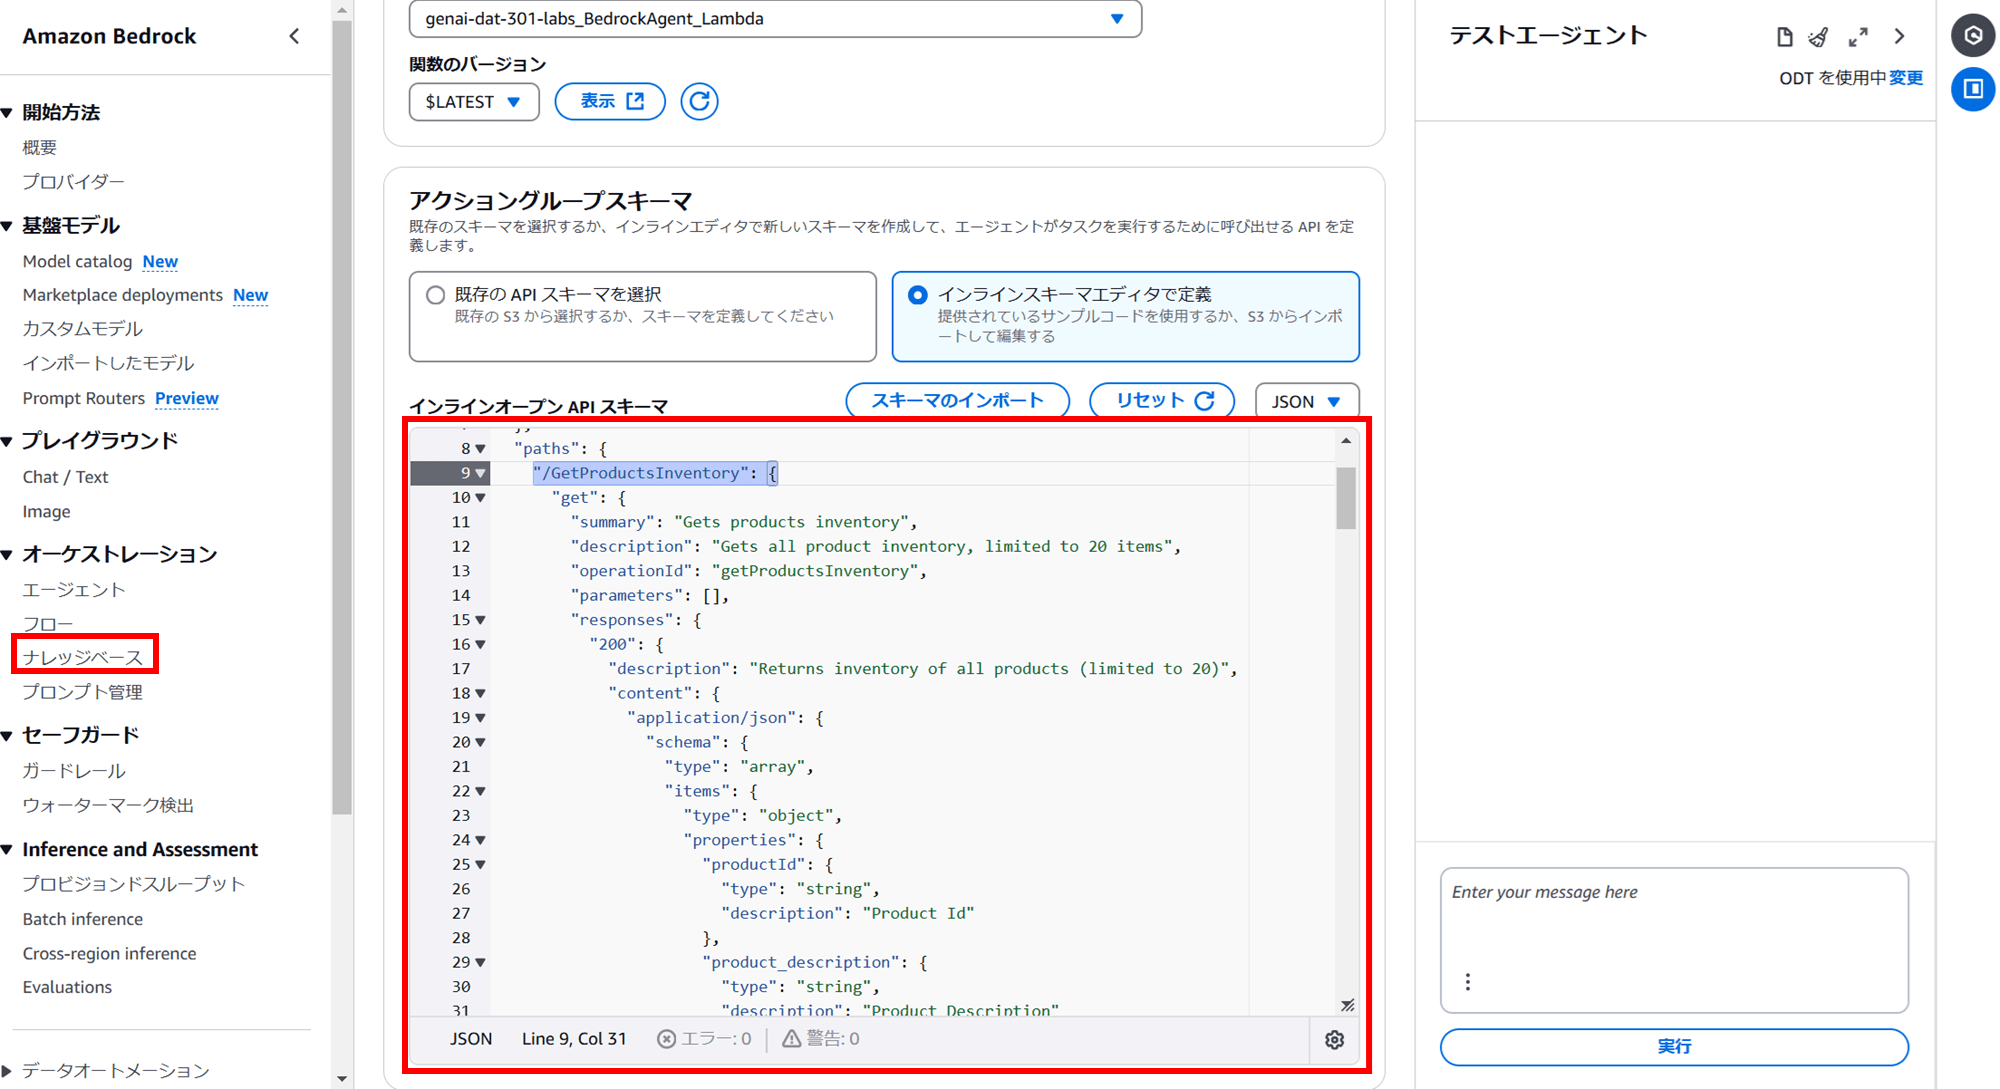Click スキーマのインポート button
This screenshot has height=1089, width=2000.
pyautogui.click(x=957, y=400)
